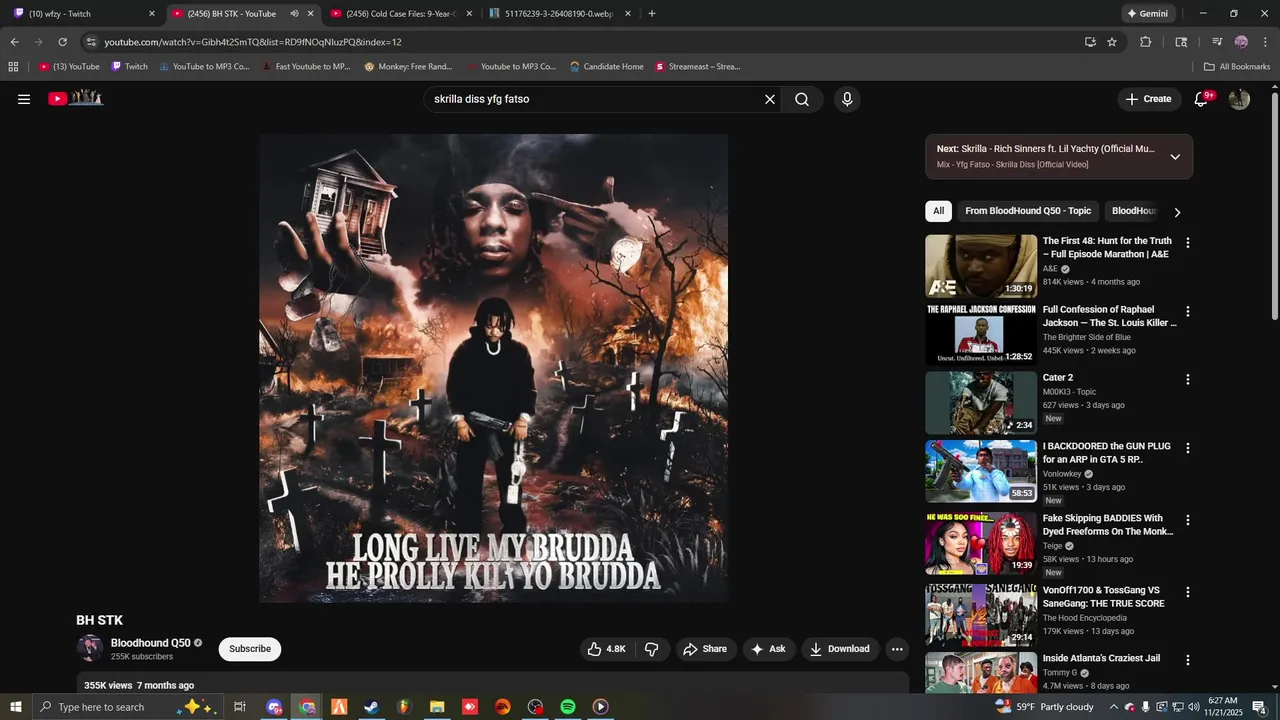Run search with the magnifier button
Screen dimensions: 1280x720
(x=802, y=99)
